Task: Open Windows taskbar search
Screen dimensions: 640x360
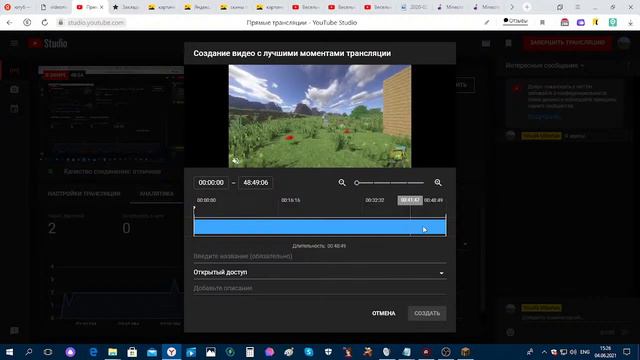Action: [x=29, y=352]
